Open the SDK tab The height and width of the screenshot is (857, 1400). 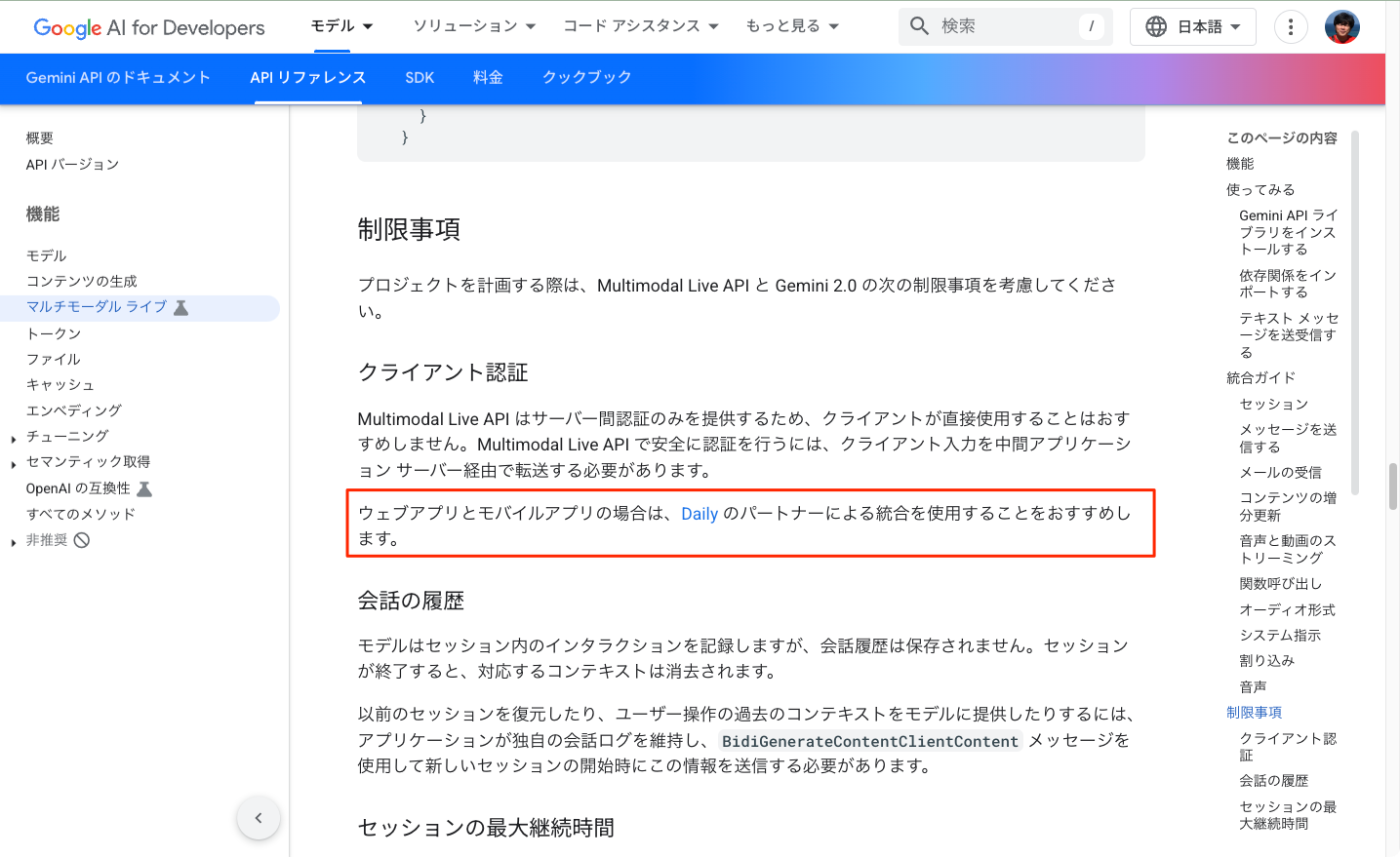point(420,77)
